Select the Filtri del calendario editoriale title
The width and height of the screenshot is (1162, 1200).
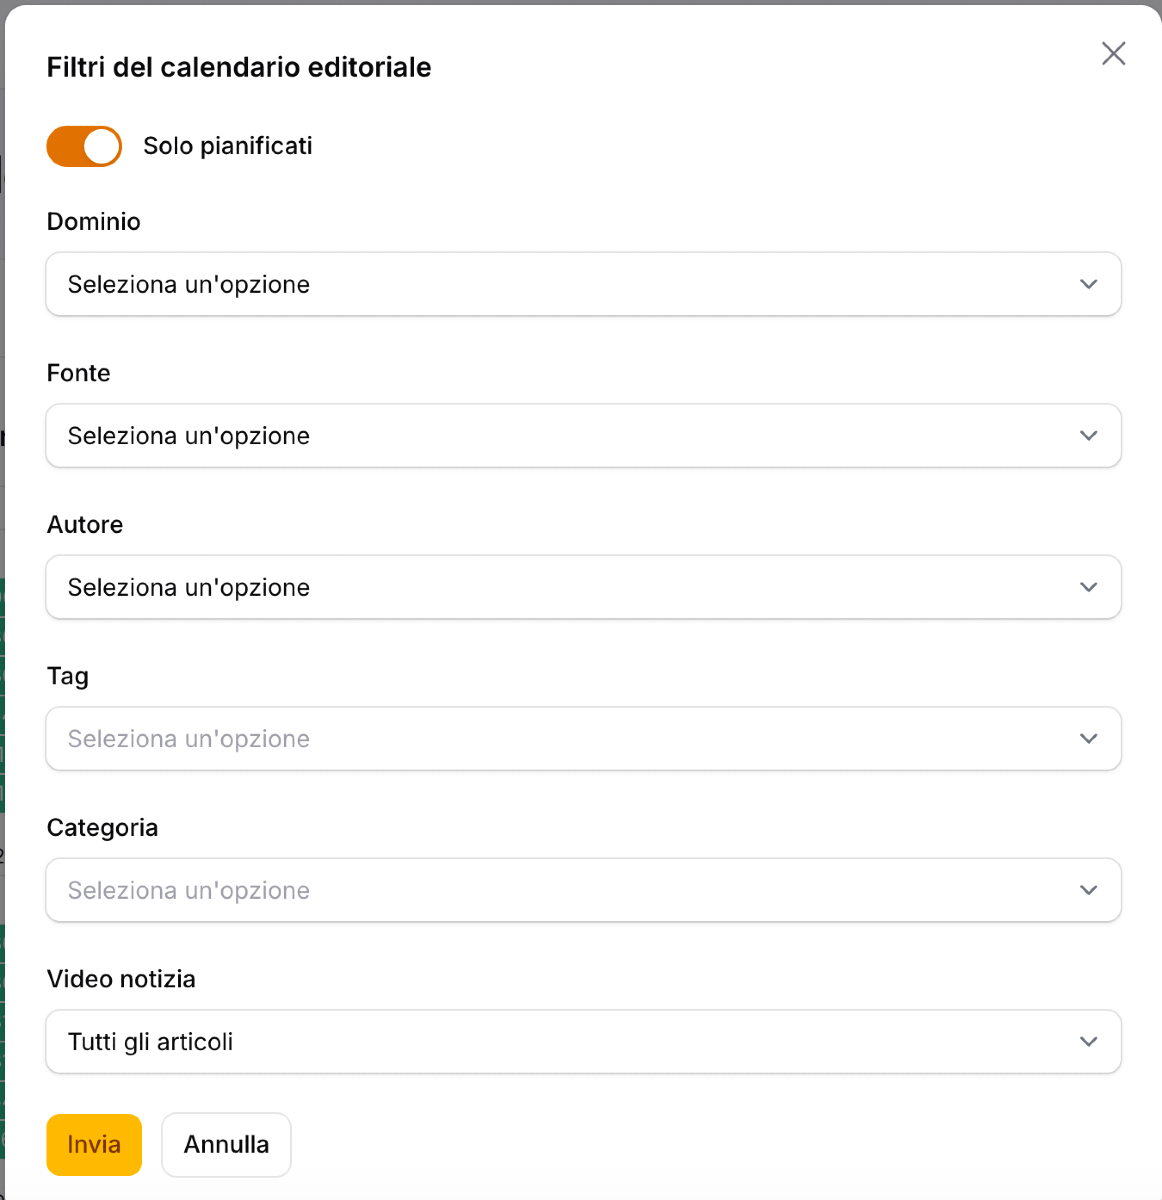(x=239, y=67)
